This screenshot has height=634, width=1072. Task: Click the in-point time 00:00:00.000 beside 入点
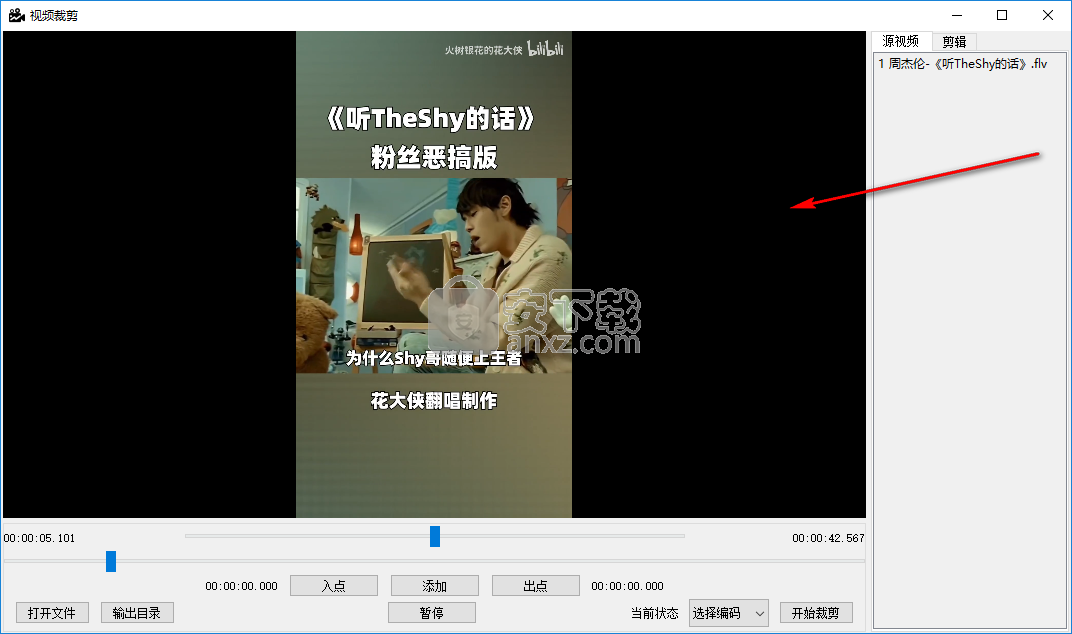point(241,586)
